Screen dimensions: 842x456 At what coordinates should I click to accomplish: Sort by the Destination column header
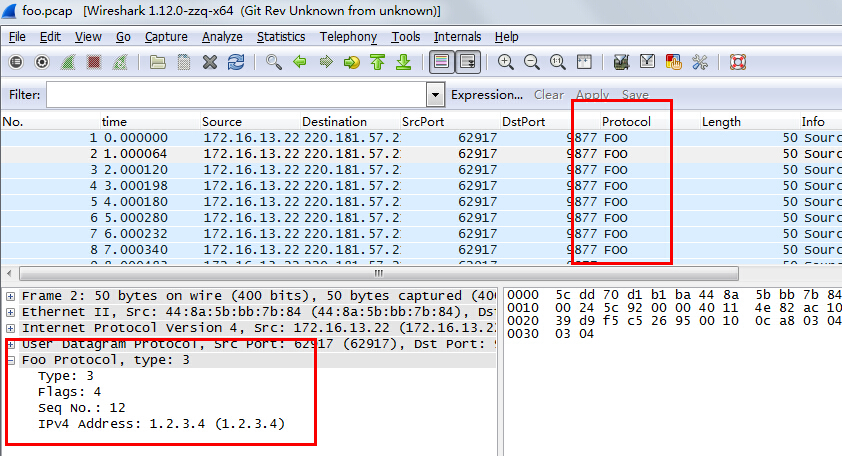click(350, 122)
